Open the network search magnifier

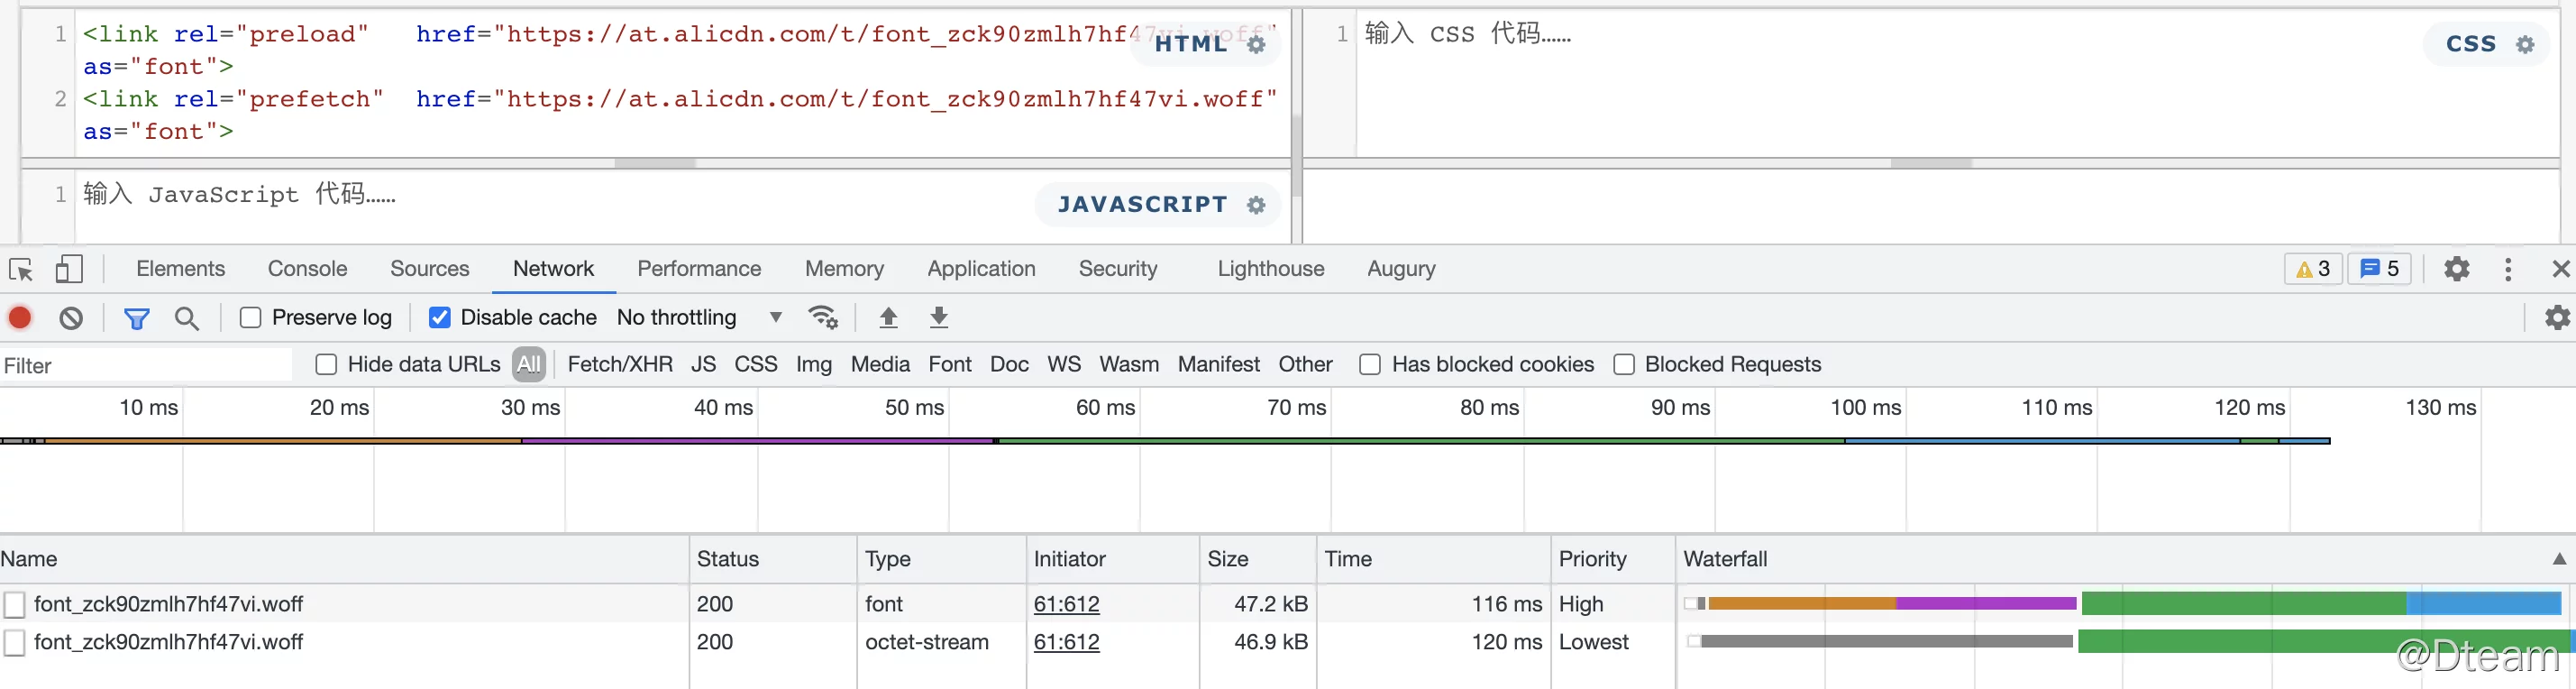pyautogui.click(x=187, y=318)
